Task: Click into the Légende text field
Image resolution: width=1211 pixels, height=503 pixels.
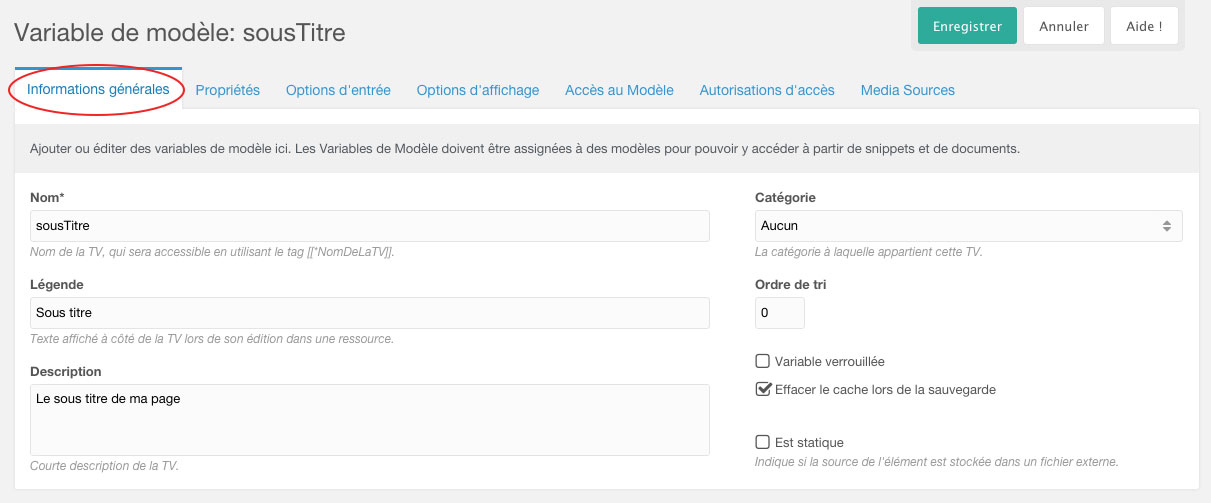Action: point(370,313)
